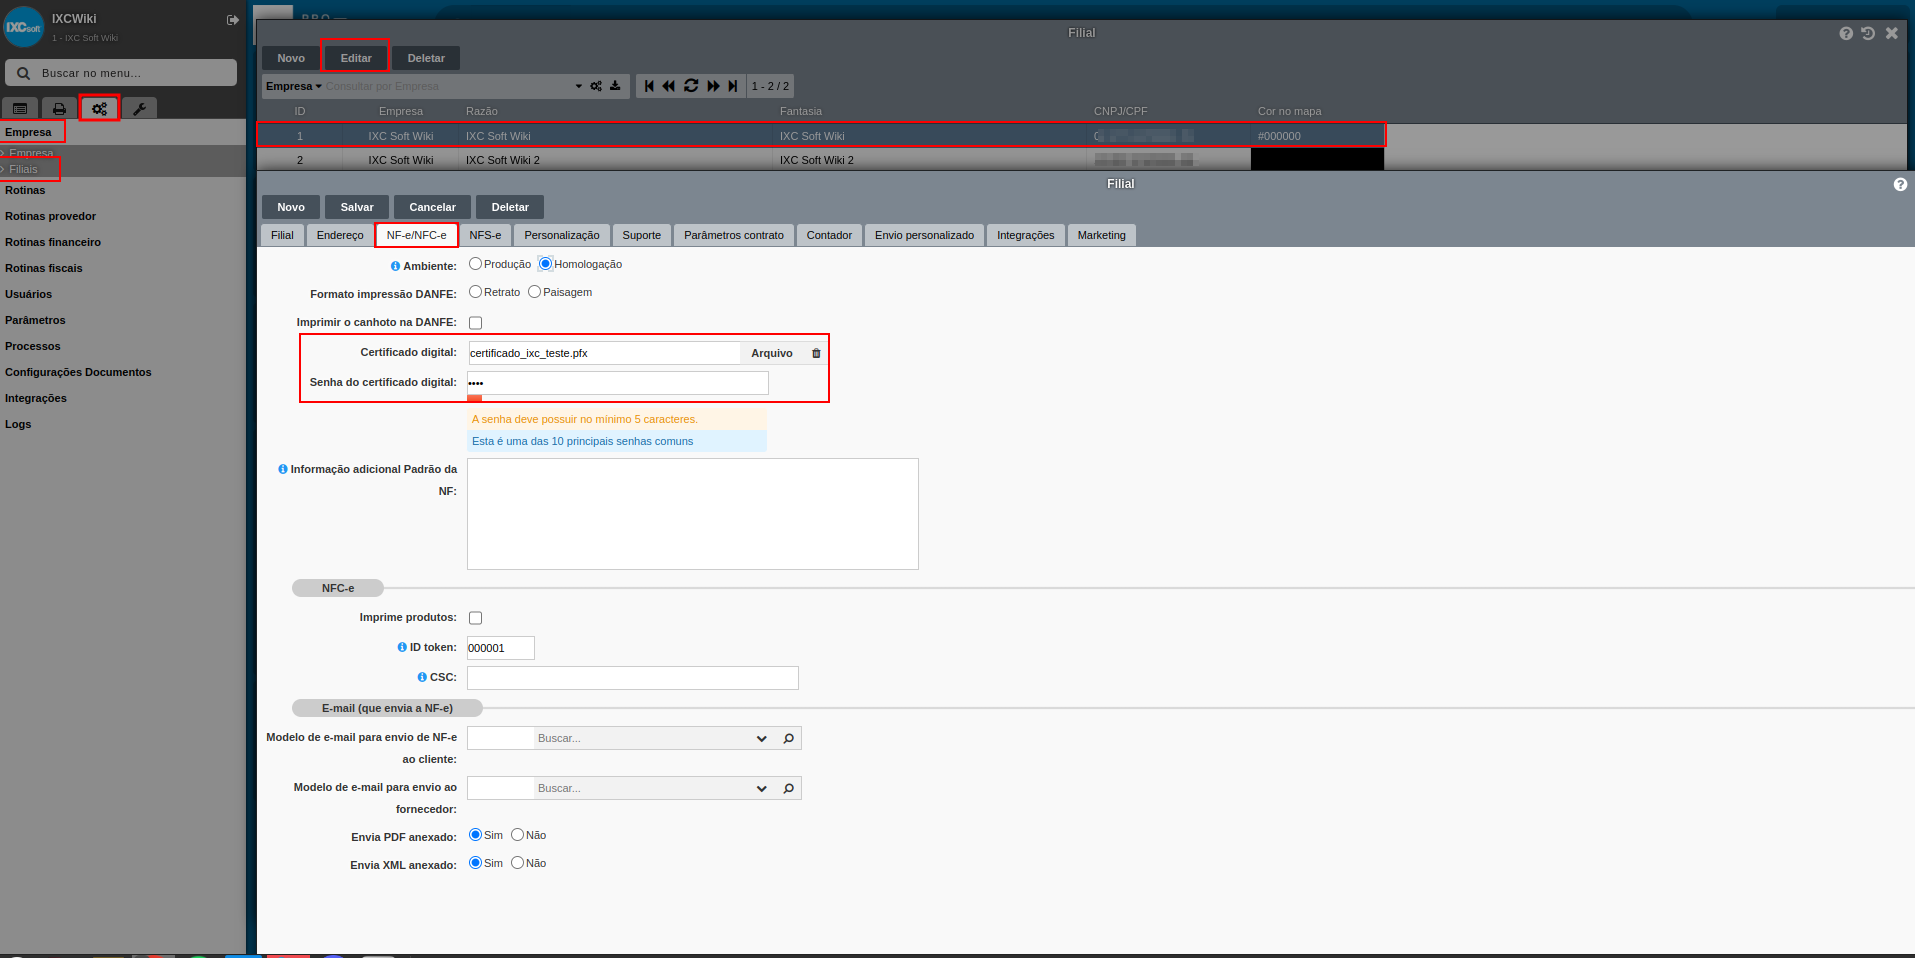Toggle Imprime produtos checkbox

tap(475, 618)
